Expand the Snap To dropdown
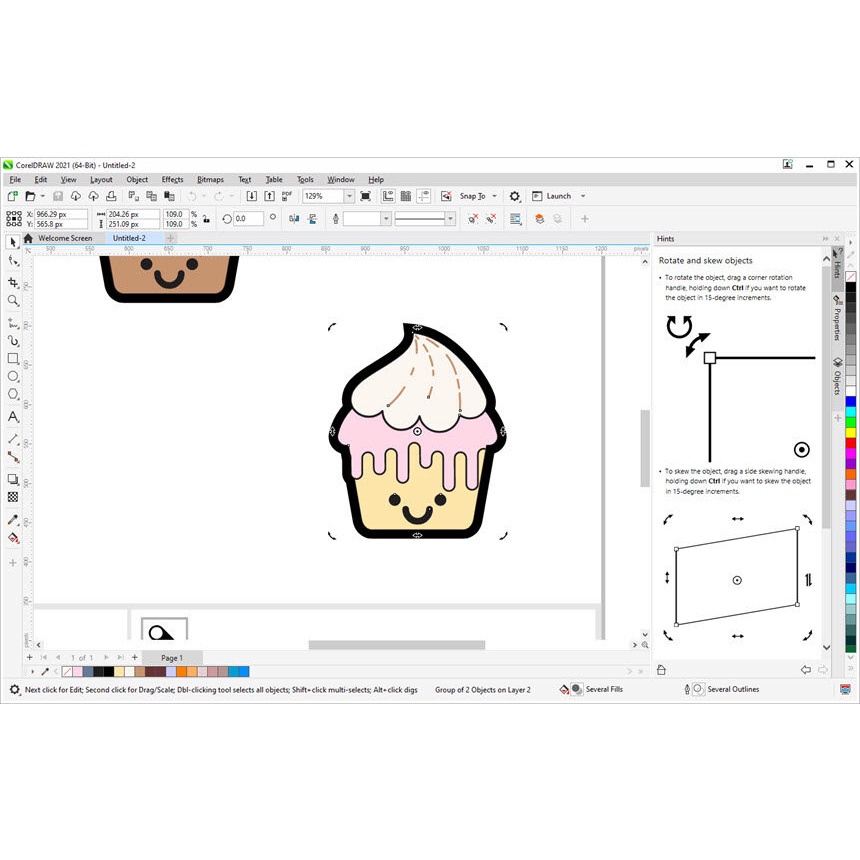This screenshot has width=860, height=860. 494,196
